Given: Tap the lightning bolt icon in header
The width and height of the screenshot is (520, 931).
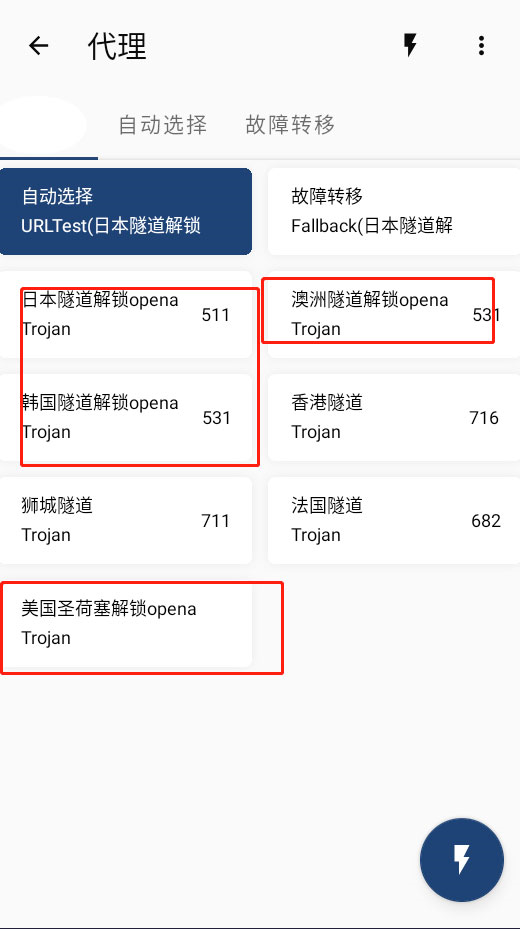Looking at the screenshot, I should coord(410,45).
